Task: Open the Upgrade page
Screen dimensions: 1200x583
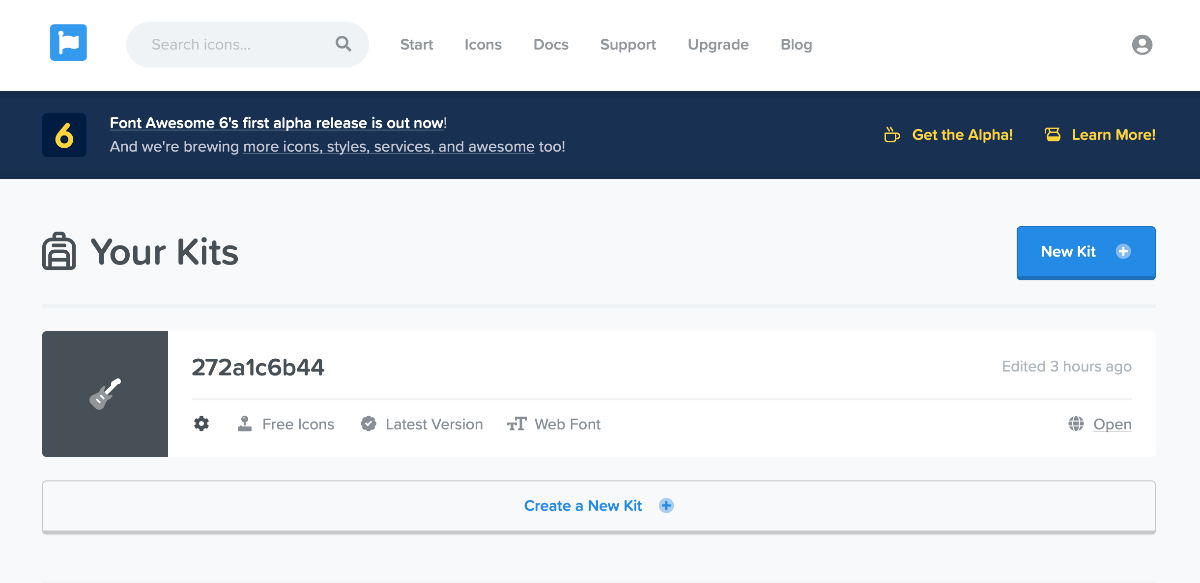Action: click(718, 44)
